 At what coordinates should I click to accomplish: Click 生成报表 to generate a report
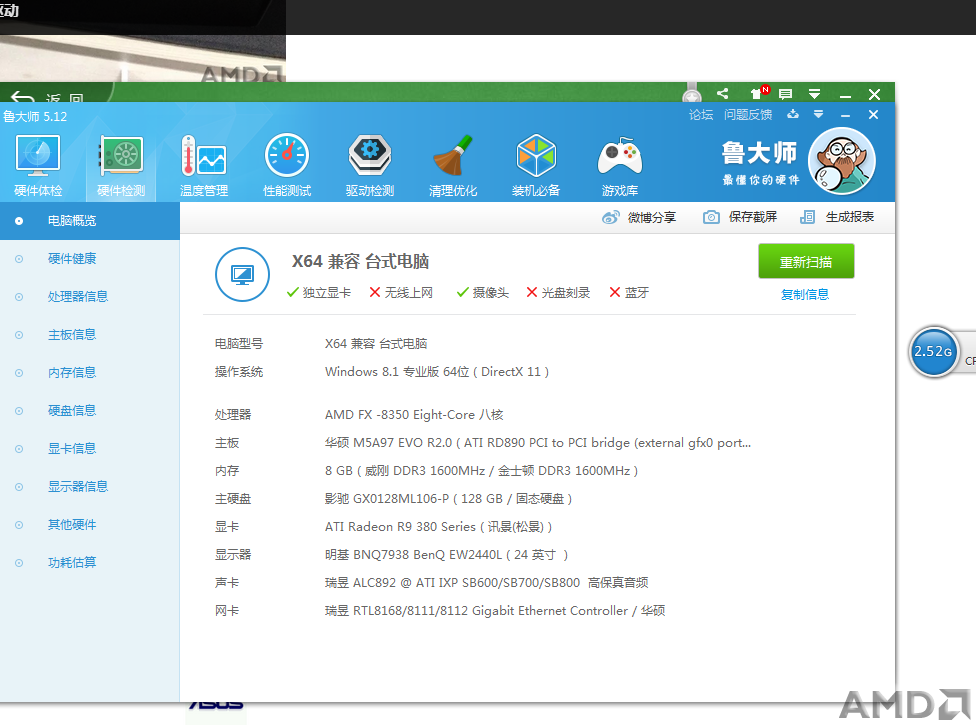click(x=837, y=217)
